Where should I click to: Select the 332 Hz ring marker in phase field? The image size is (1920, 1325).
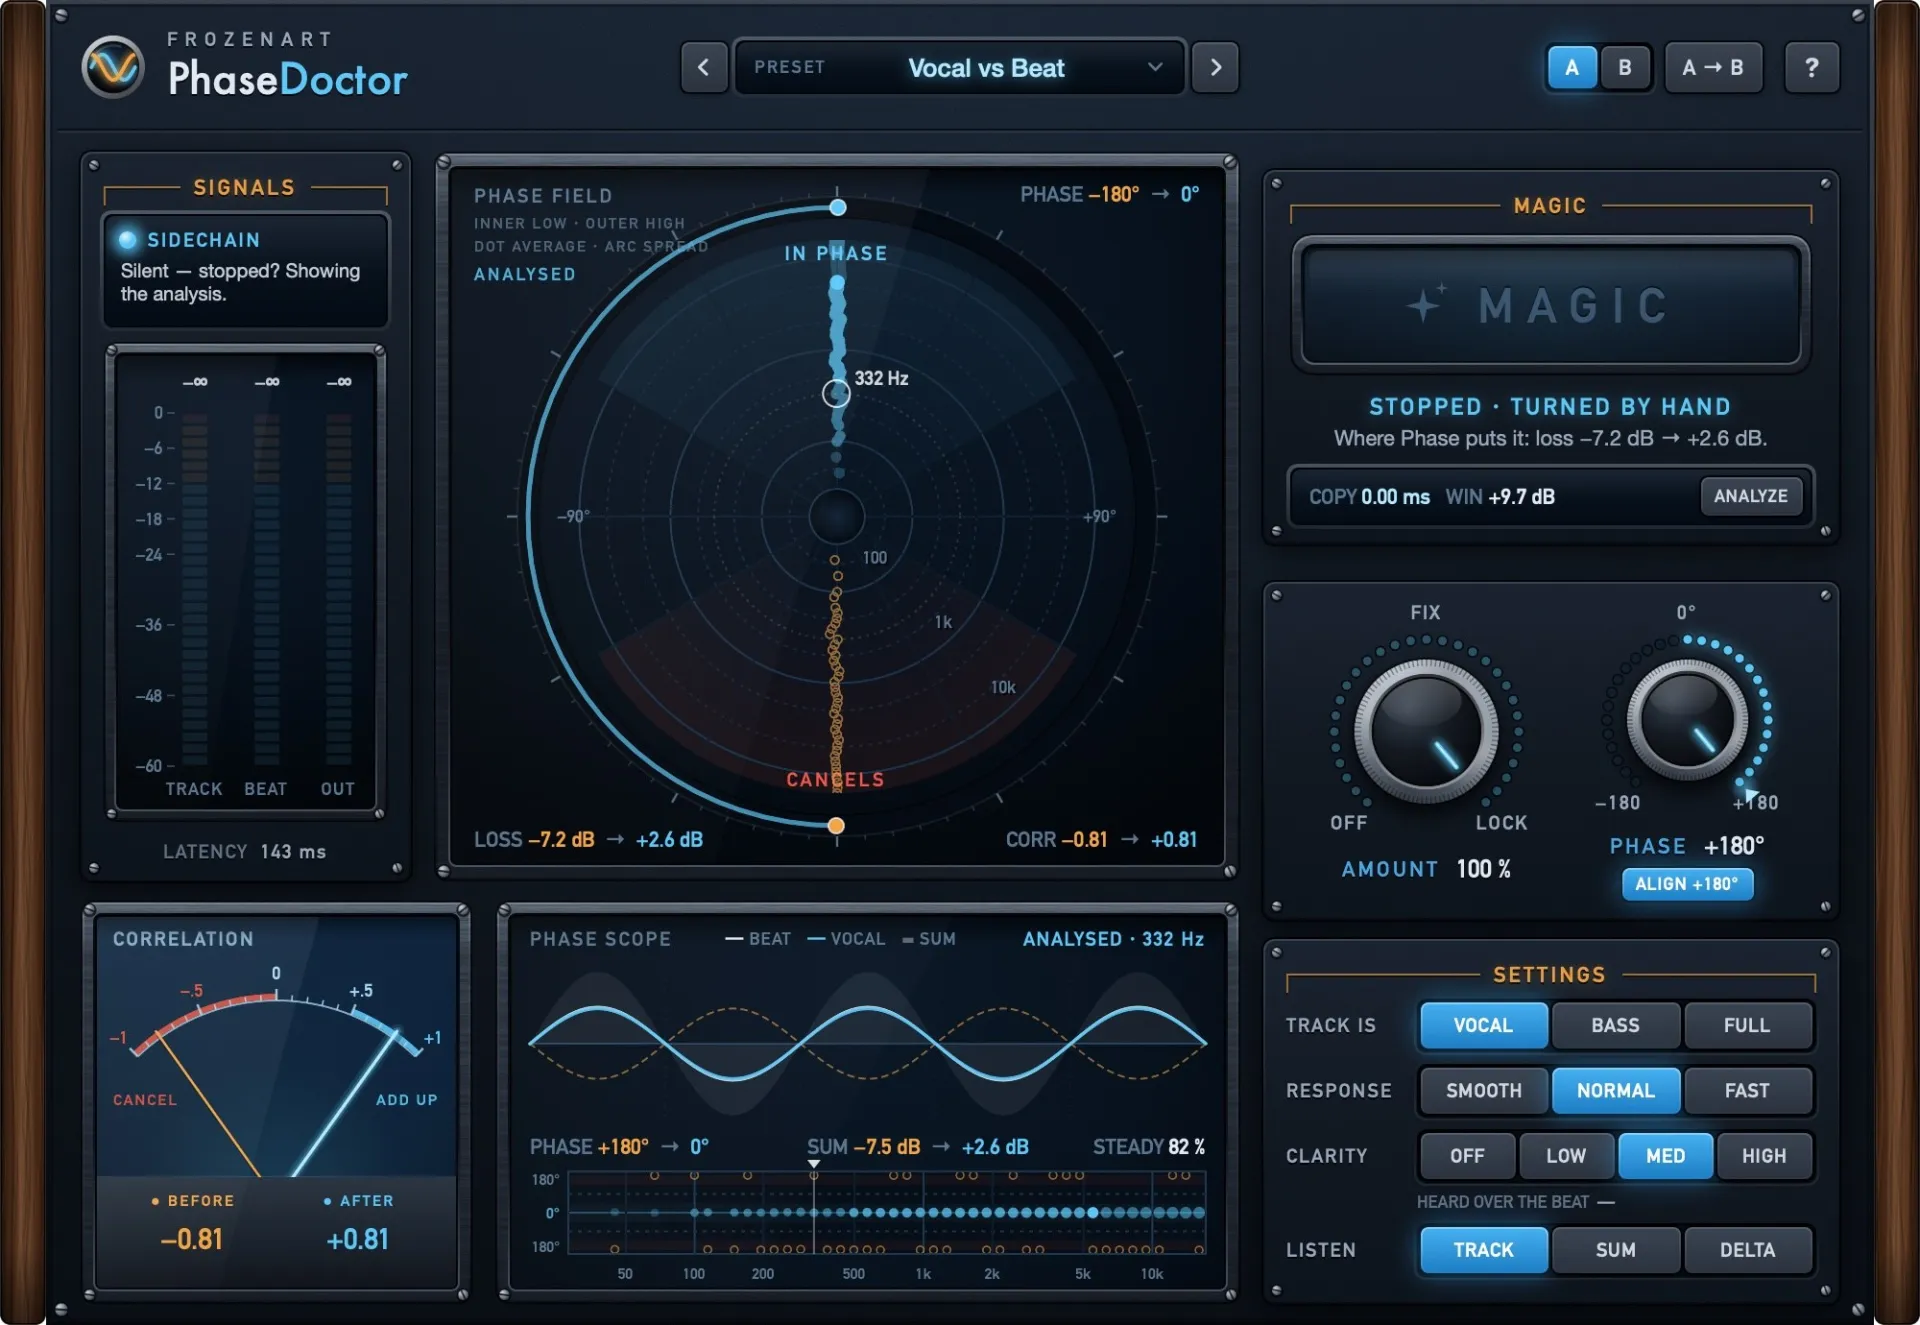836,393
